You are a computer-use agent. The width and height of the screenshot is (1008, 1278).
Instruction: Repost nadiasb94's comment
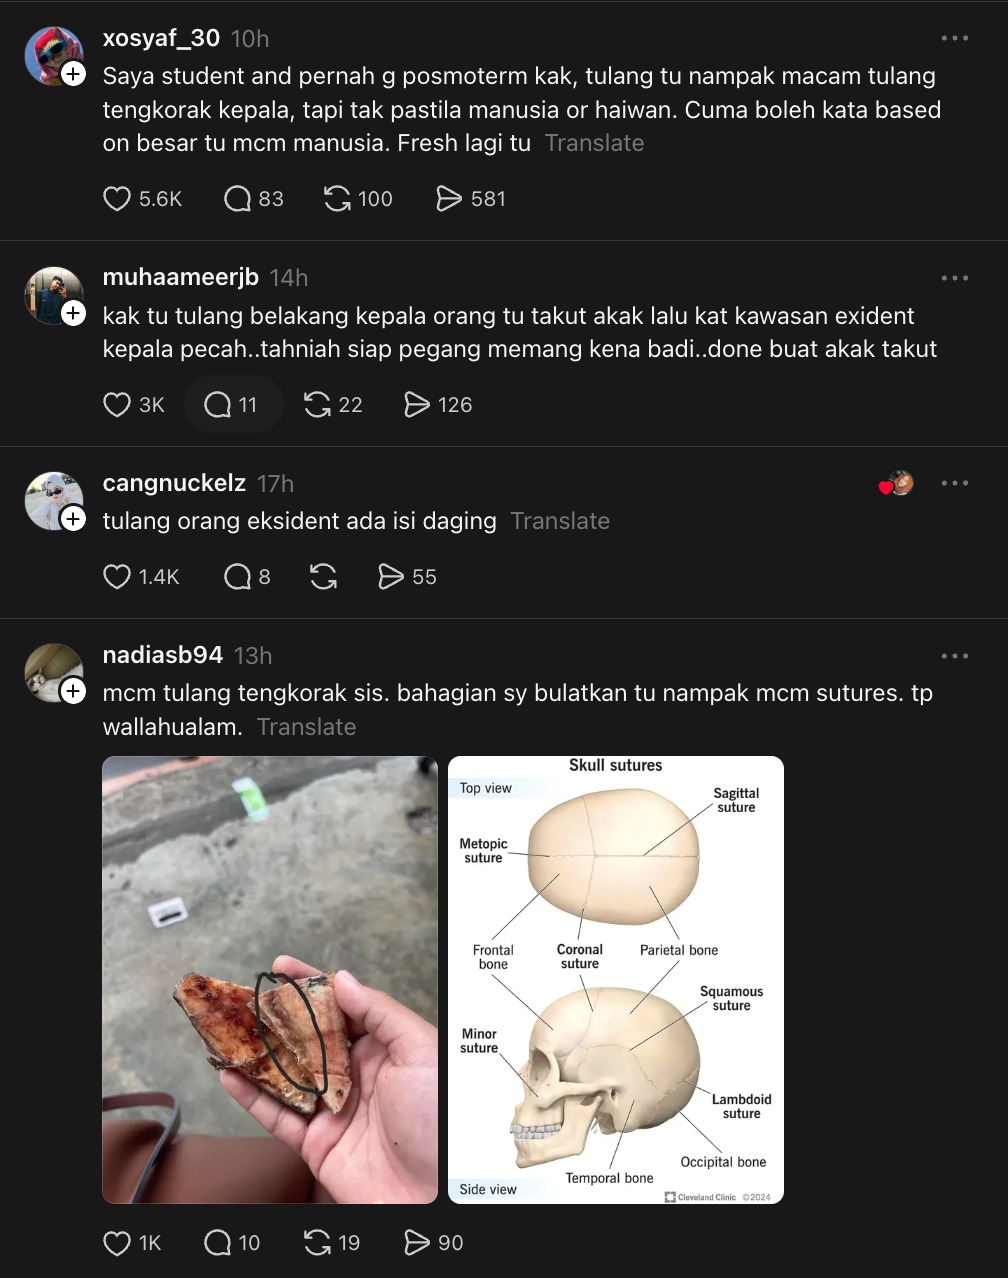click(x=317, y=1243)
